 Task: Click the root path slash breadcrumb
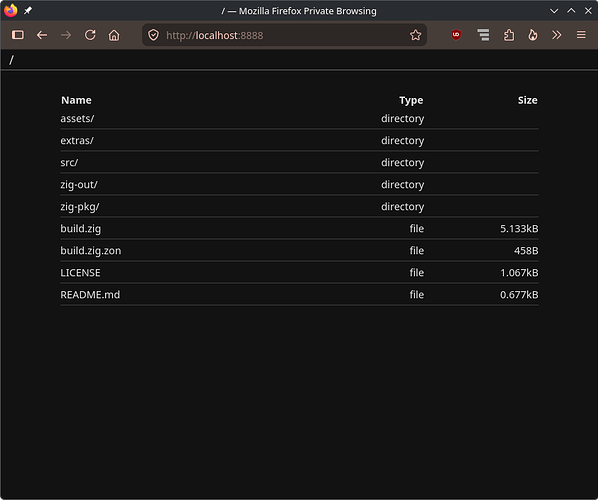11,60
